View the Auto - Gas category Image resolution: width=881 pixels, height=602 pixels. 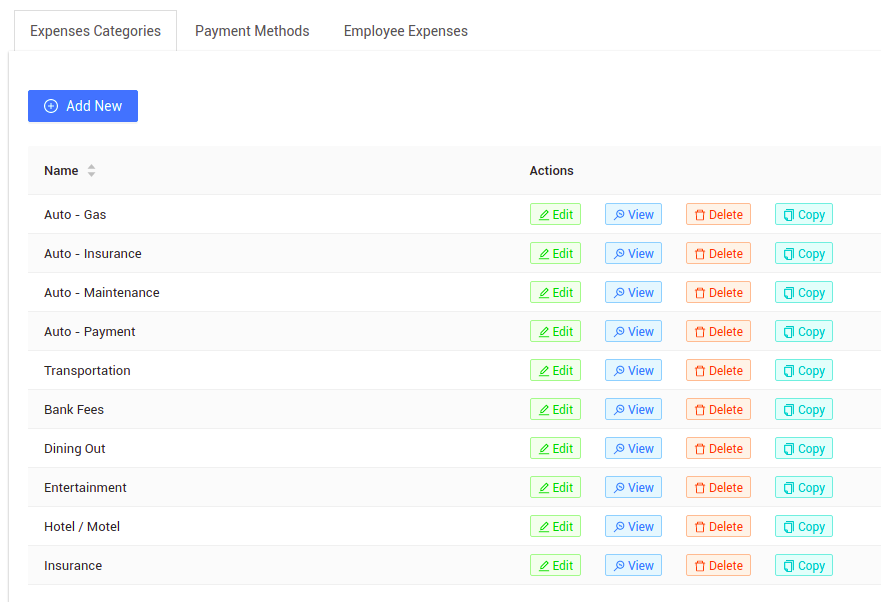pos(633,215)
